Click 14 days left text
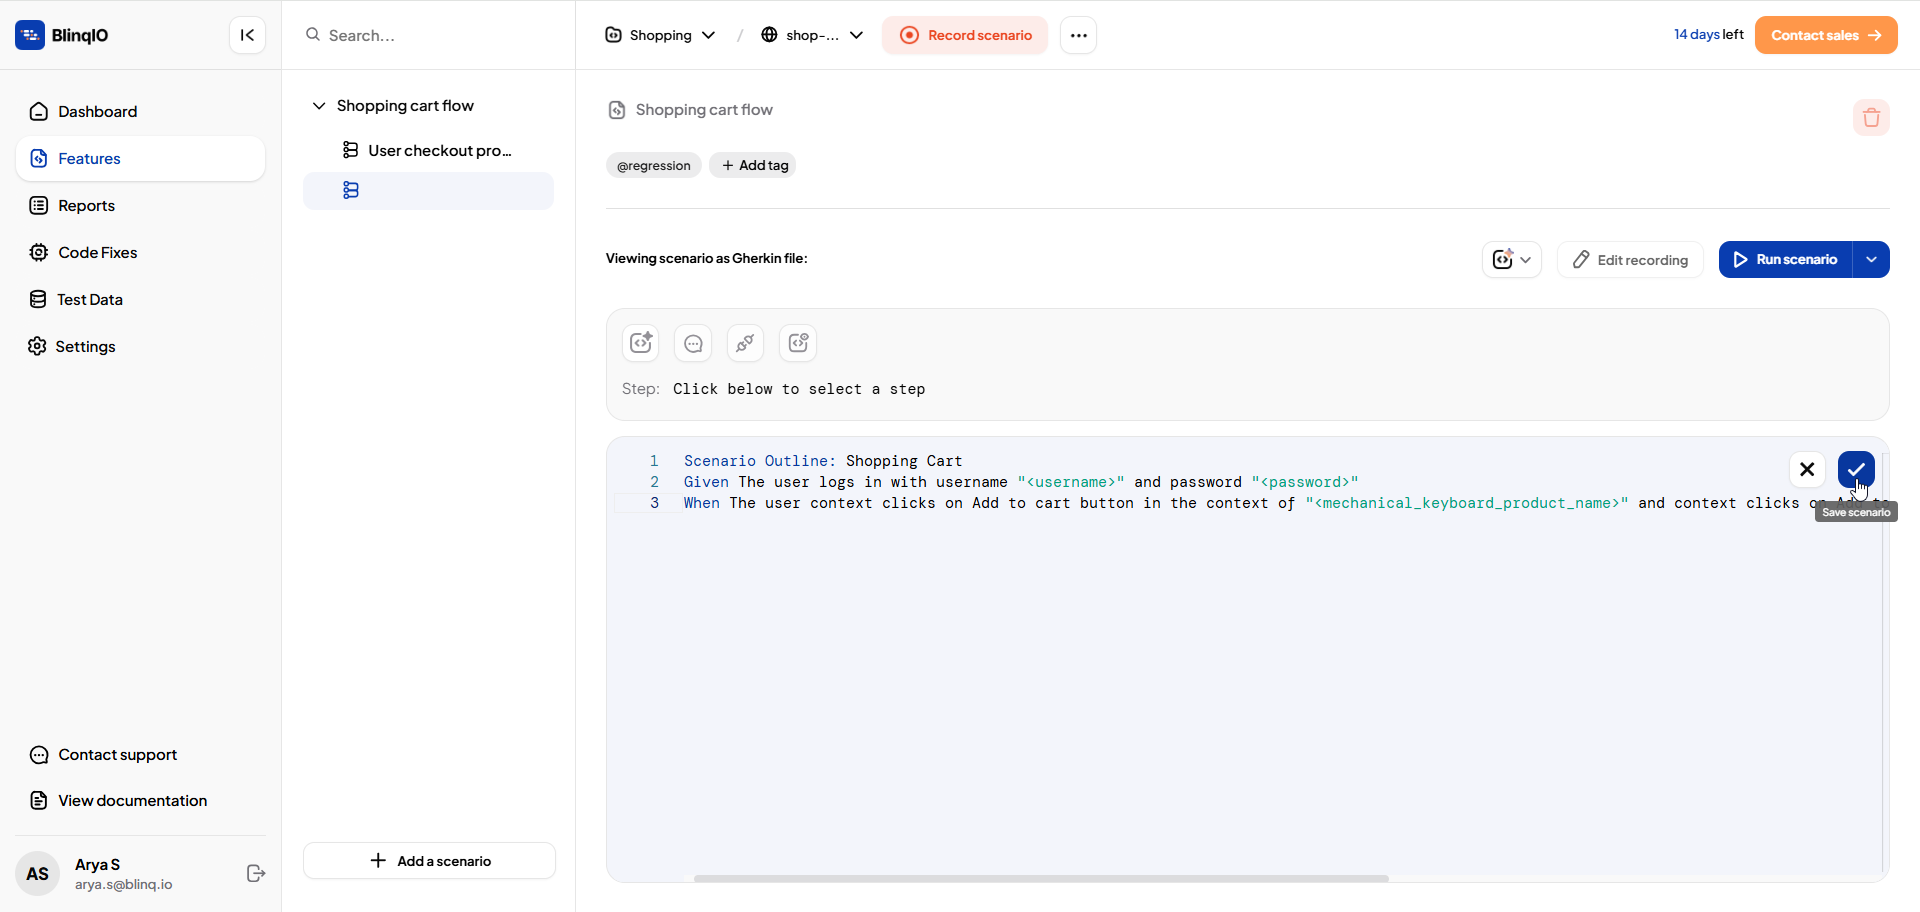Screen dimensions: 1920x912 (x=1708, y=34)
